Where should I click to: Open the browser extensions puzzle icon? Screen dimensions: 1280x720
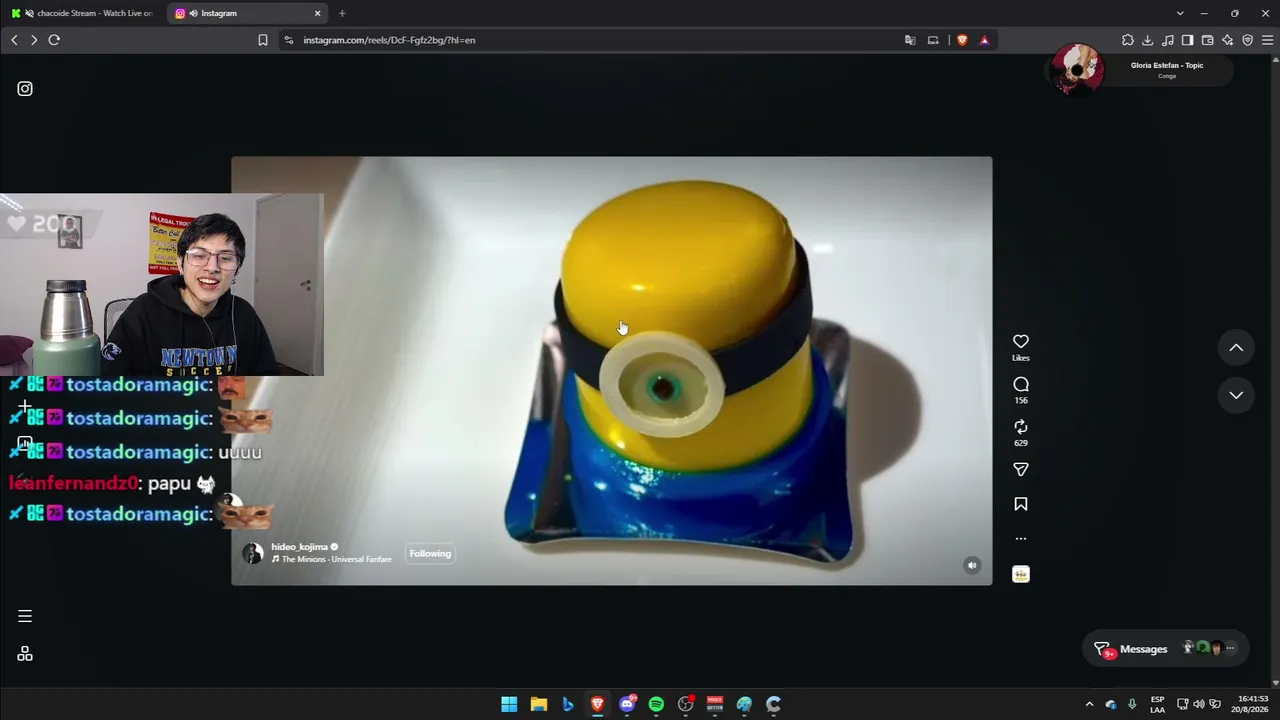[x=1127, y=40]
